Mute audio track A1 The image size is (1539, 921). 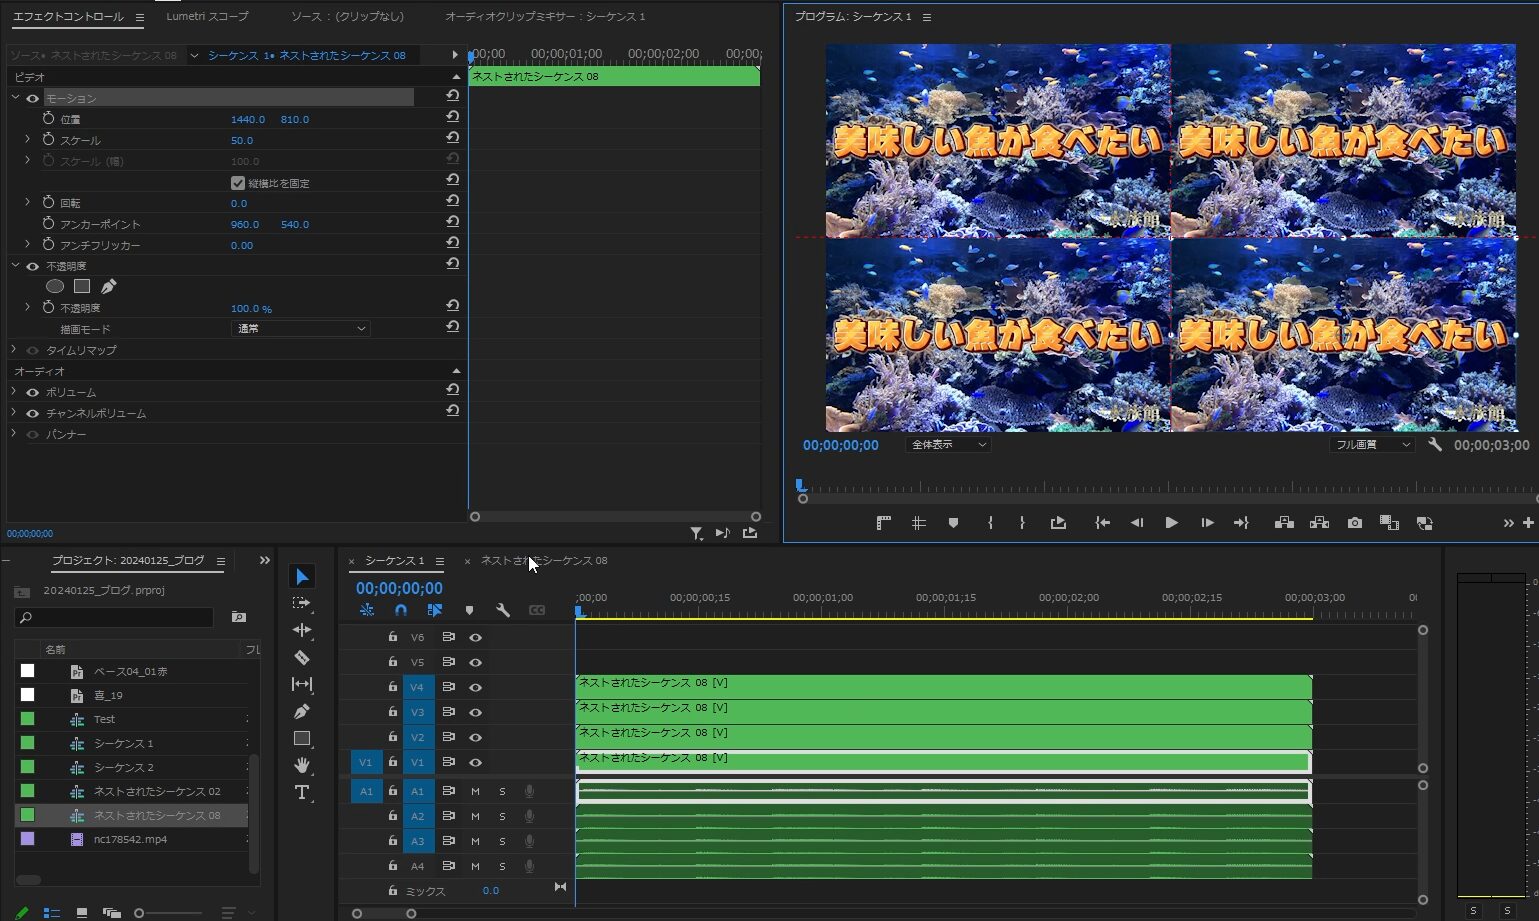click(475, 791)
